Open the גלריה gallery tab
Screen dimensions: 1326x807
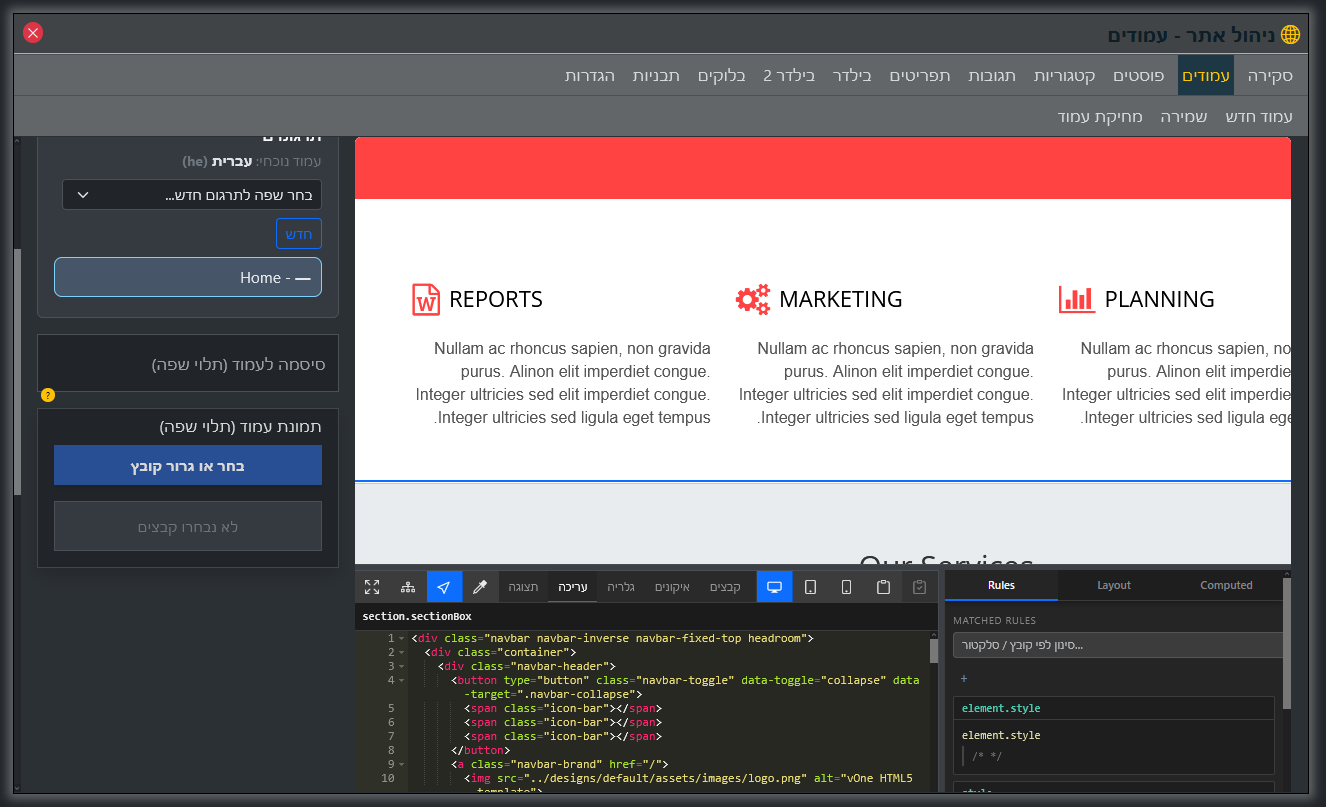[x=621, y=587]
